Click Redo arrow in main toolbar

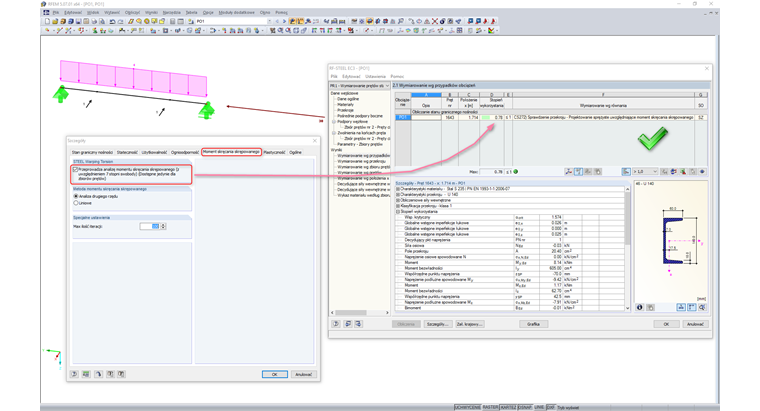[120, 21]
